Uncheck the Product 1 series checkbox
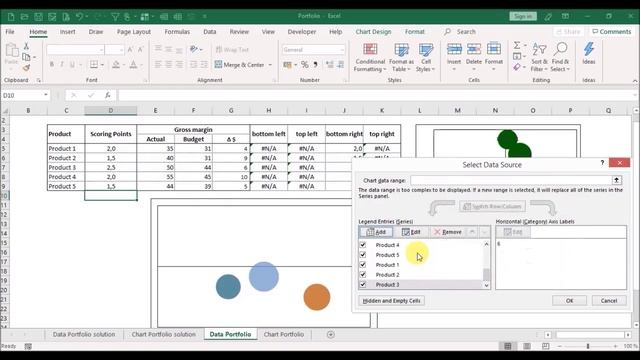 [x=363, y=264]
